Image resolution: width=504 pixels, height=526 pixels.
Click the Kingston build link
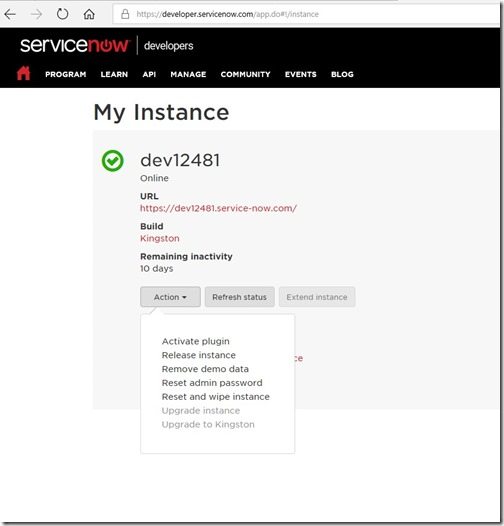[160, 239]
